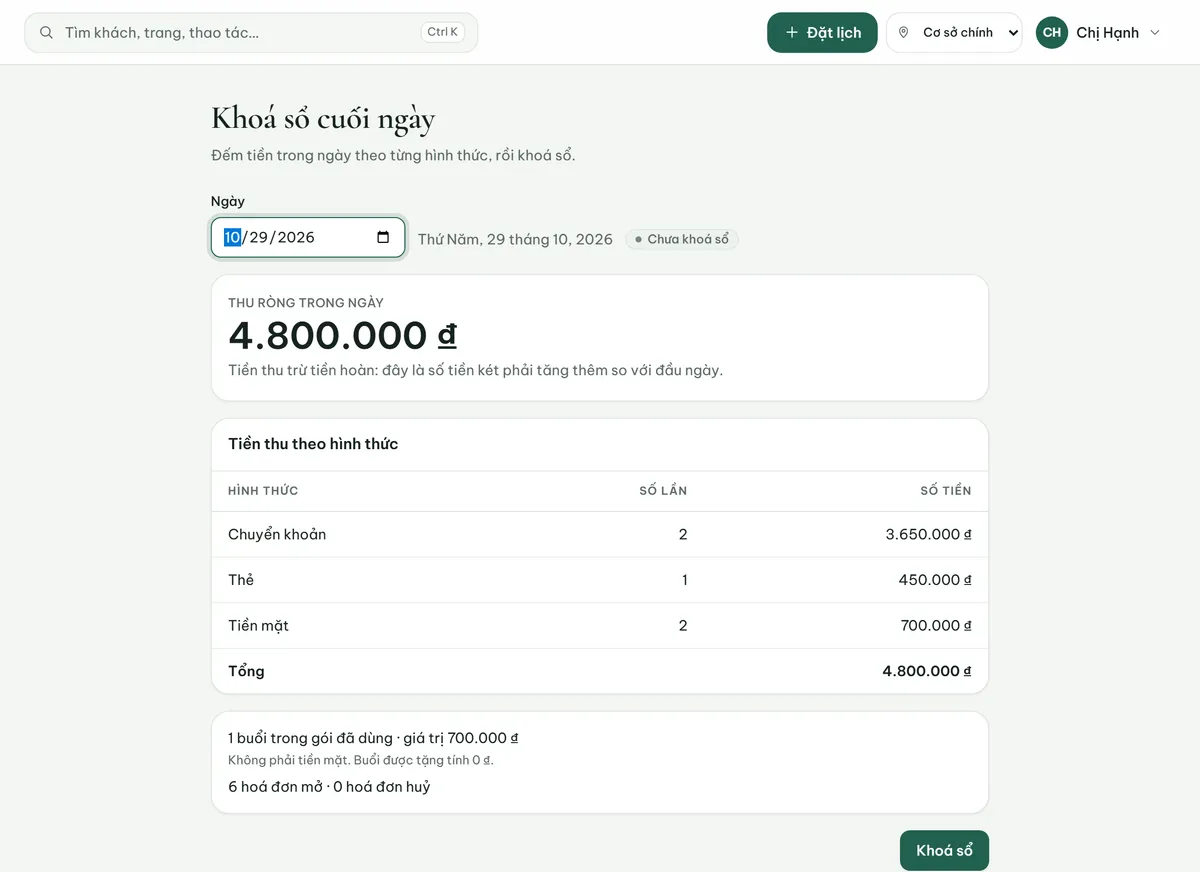Click the location pin icon beside Cơ sở chính
Viewport: 1200px width, 872px height.
[904, 33]
